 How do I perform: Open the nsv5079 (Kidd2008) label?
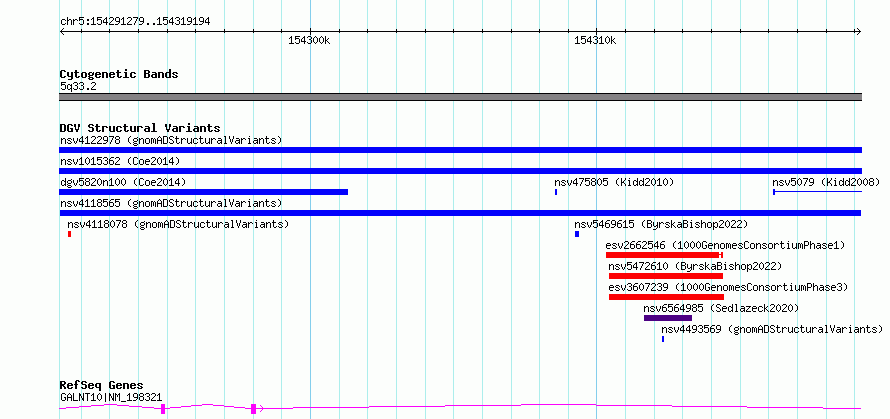[x=826, y=182]
